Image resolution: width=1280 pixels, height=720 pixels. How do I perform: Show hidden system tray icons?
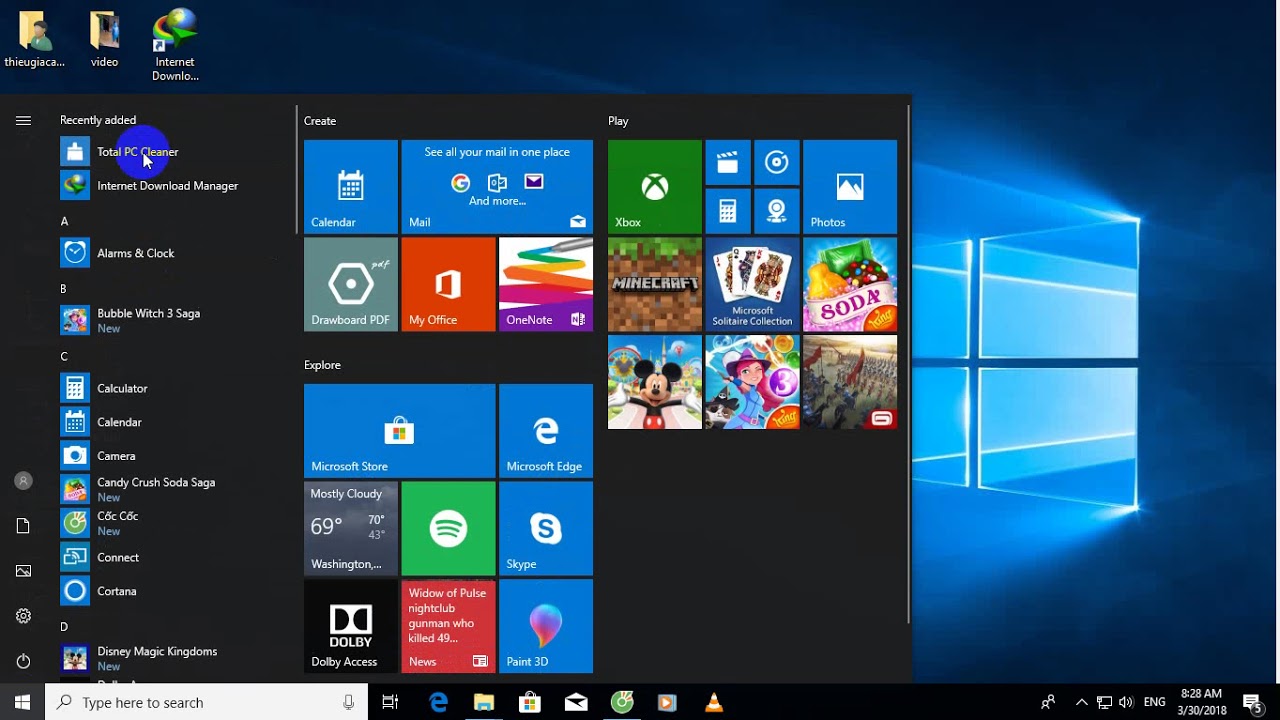[1081, 702]
